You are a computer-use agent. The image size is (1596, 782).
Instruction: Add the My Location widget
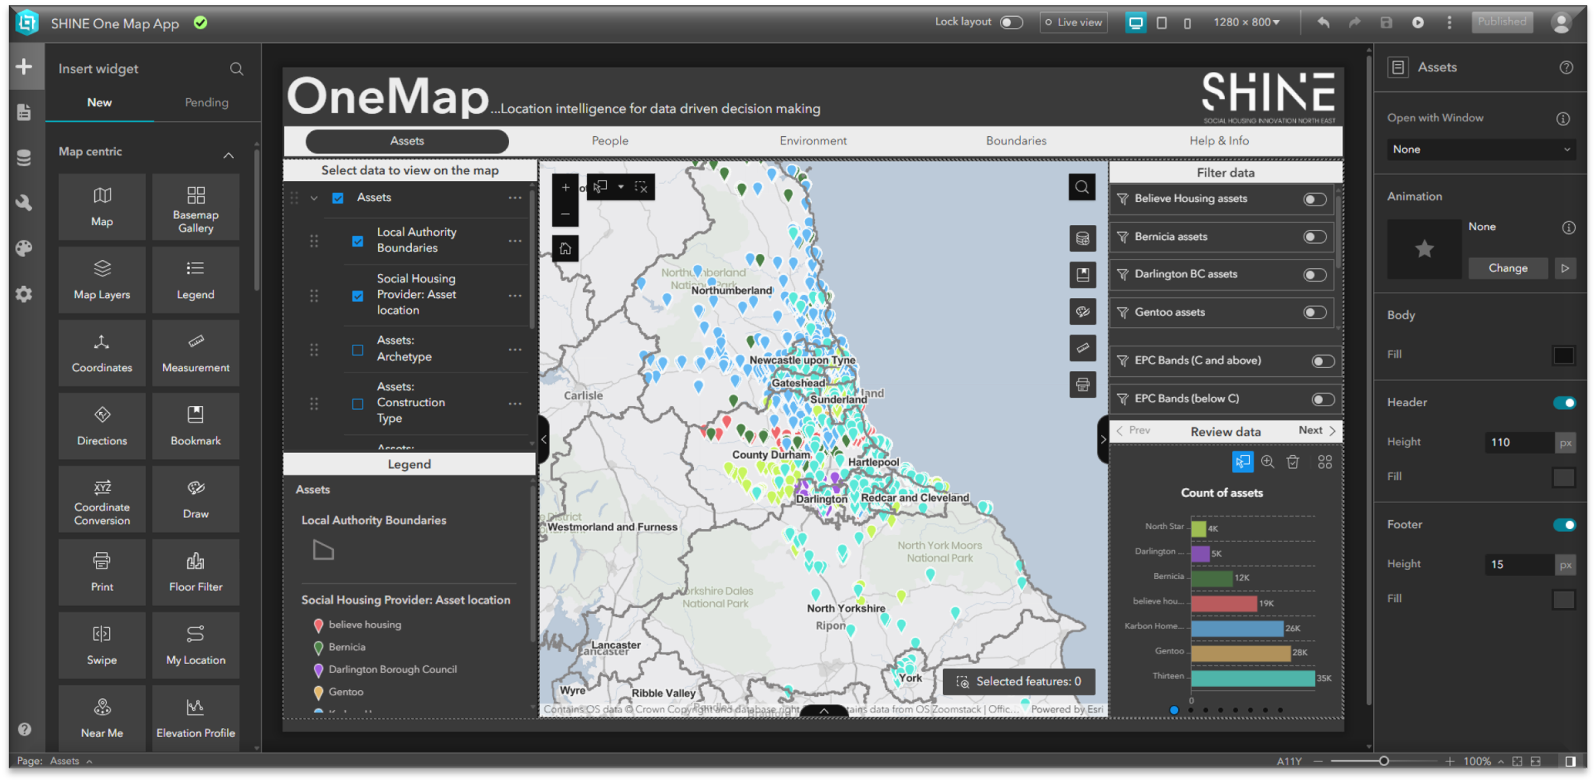click(x=196, y=645)
